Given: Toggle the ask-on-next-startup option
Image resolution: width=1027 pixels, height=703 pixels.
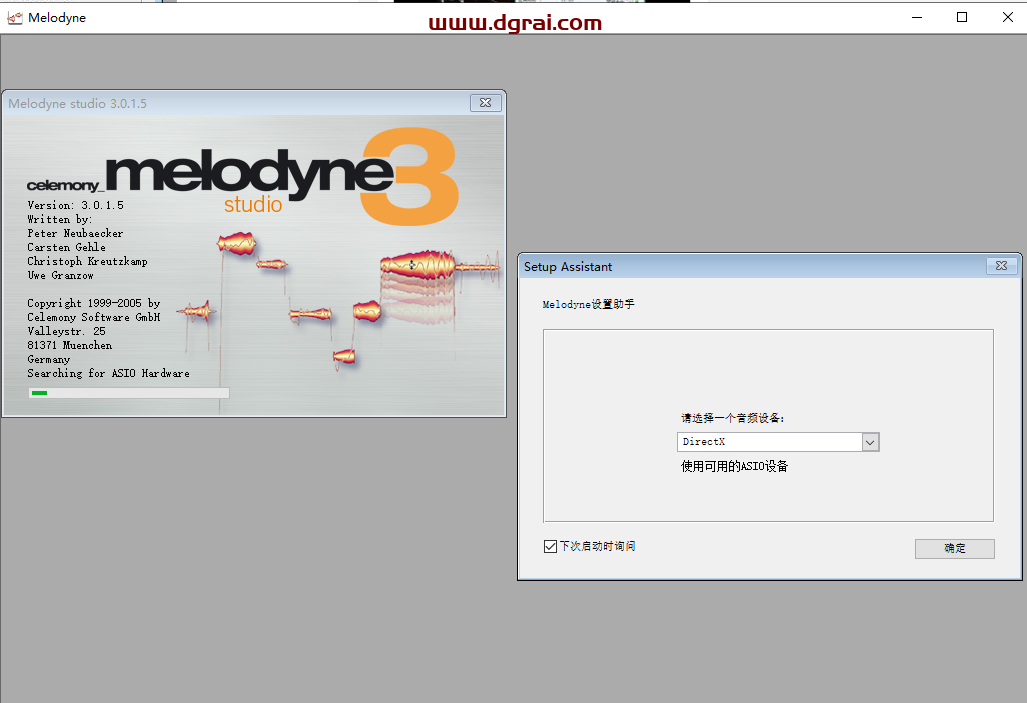Looking at the screenshot, I should (549, 545).
